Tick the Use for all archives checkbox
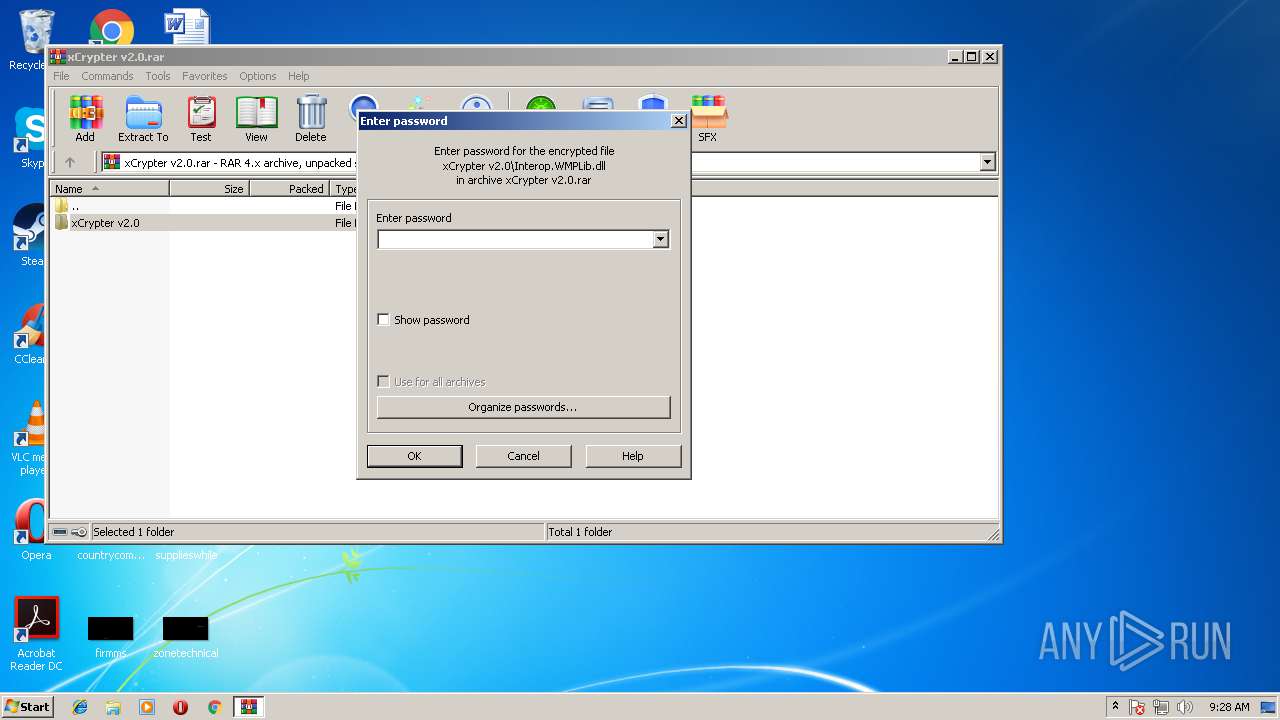Image resolution: width=1280 pixels, height=720 pixels. coord(383,382)
